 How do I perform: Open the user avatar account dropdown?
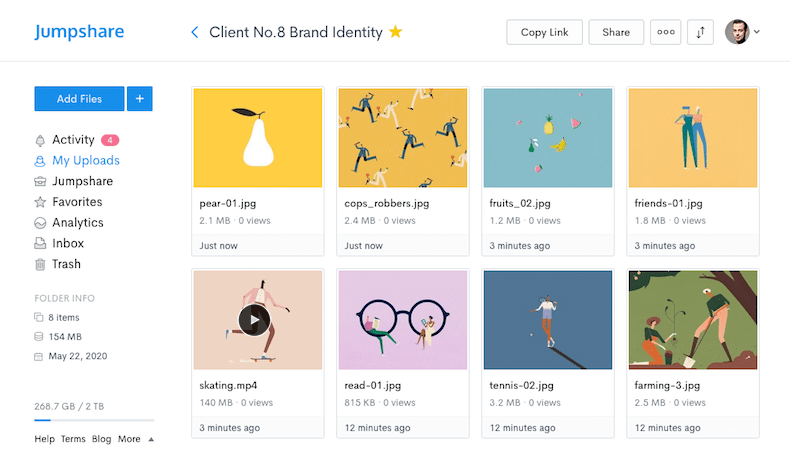click(742, 32)
